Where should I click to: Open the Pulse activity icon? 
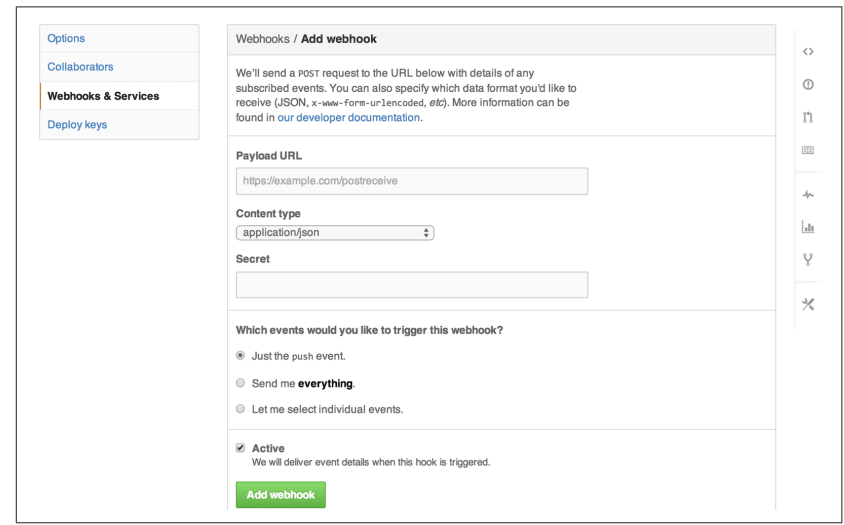pyautogui.click(x=808, y=195)
